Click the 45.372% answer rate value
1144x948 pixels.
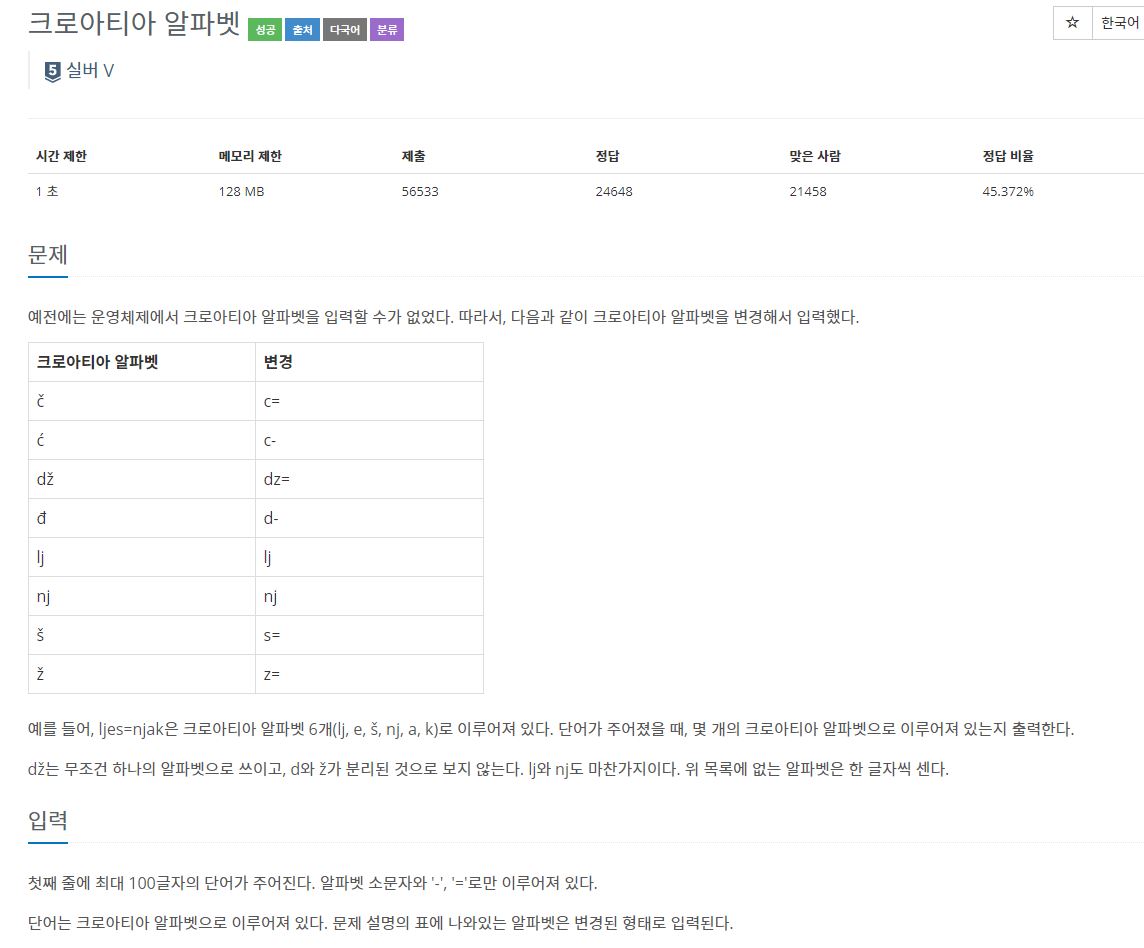pyautogui.click(x=1008, y=191)
